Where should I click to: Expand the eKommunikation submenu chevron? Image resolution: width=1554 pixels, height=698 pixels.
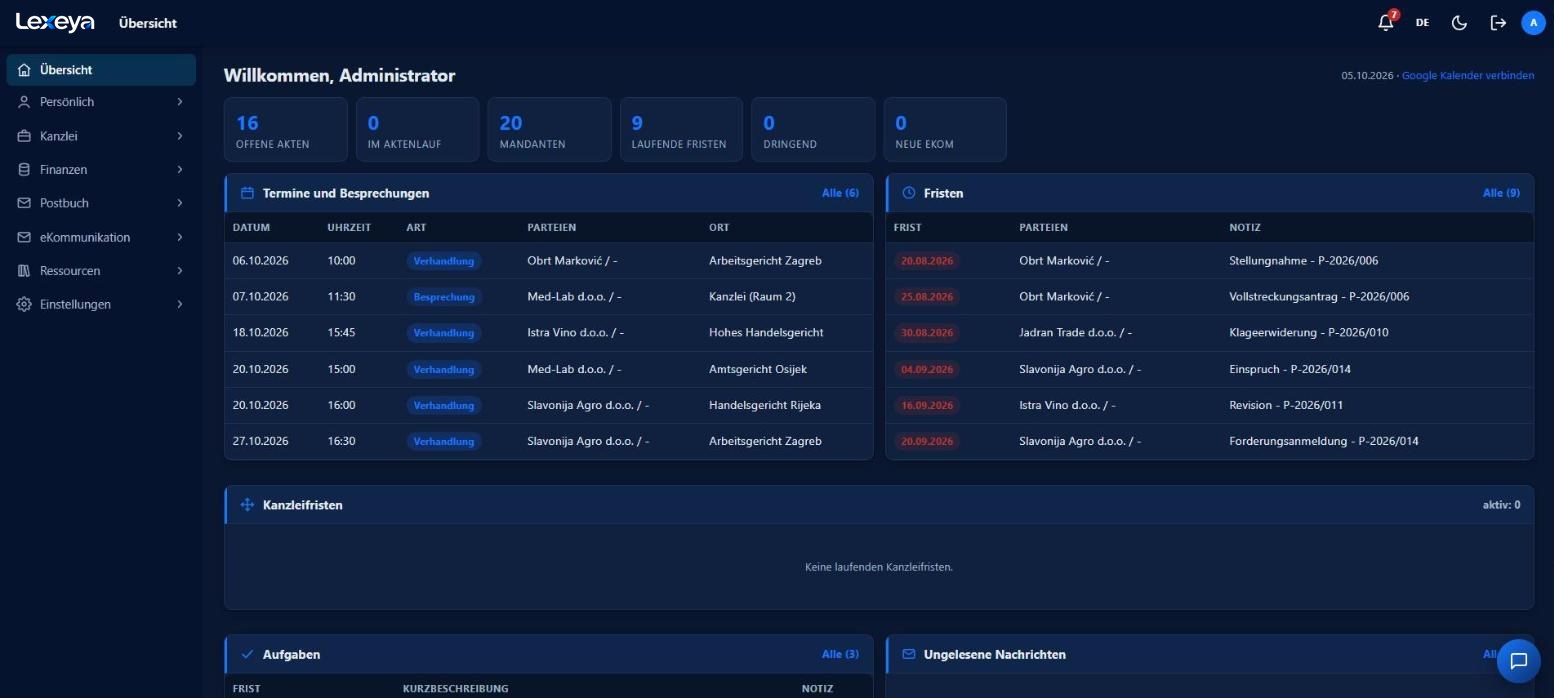coord(180,237)
